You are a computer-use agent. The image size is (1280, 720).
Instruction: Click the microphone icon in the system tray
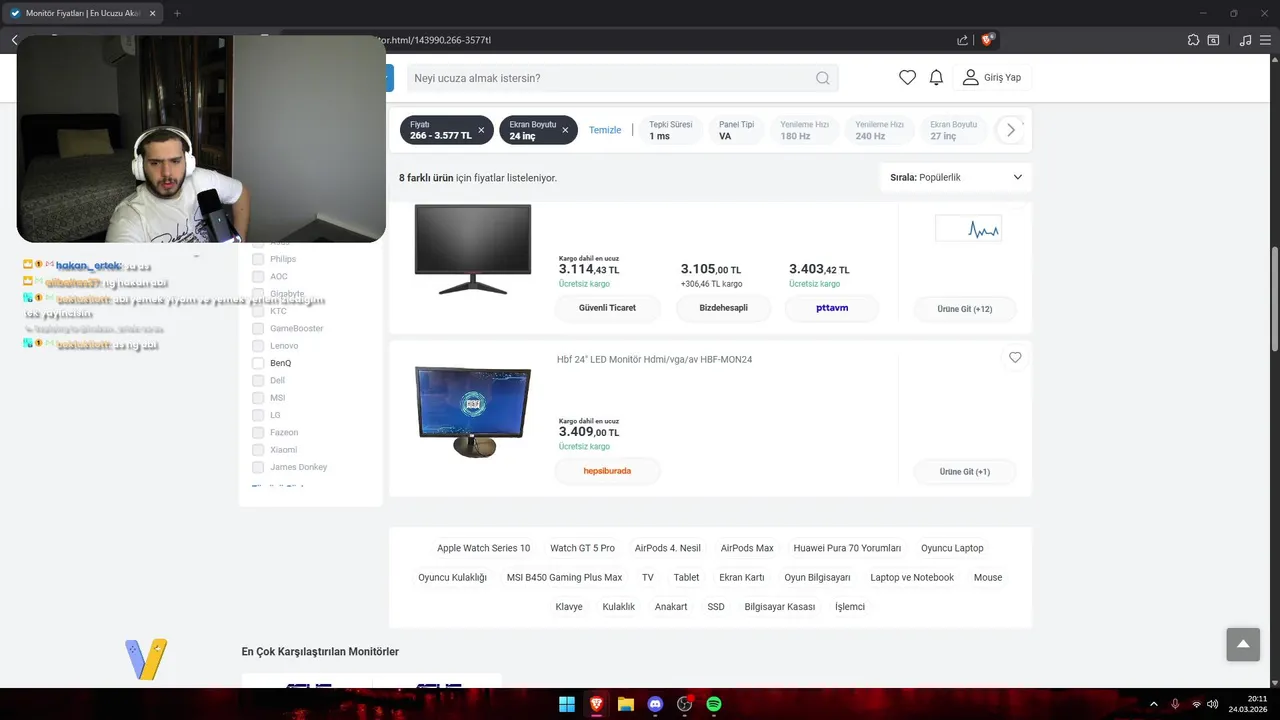1175,704
